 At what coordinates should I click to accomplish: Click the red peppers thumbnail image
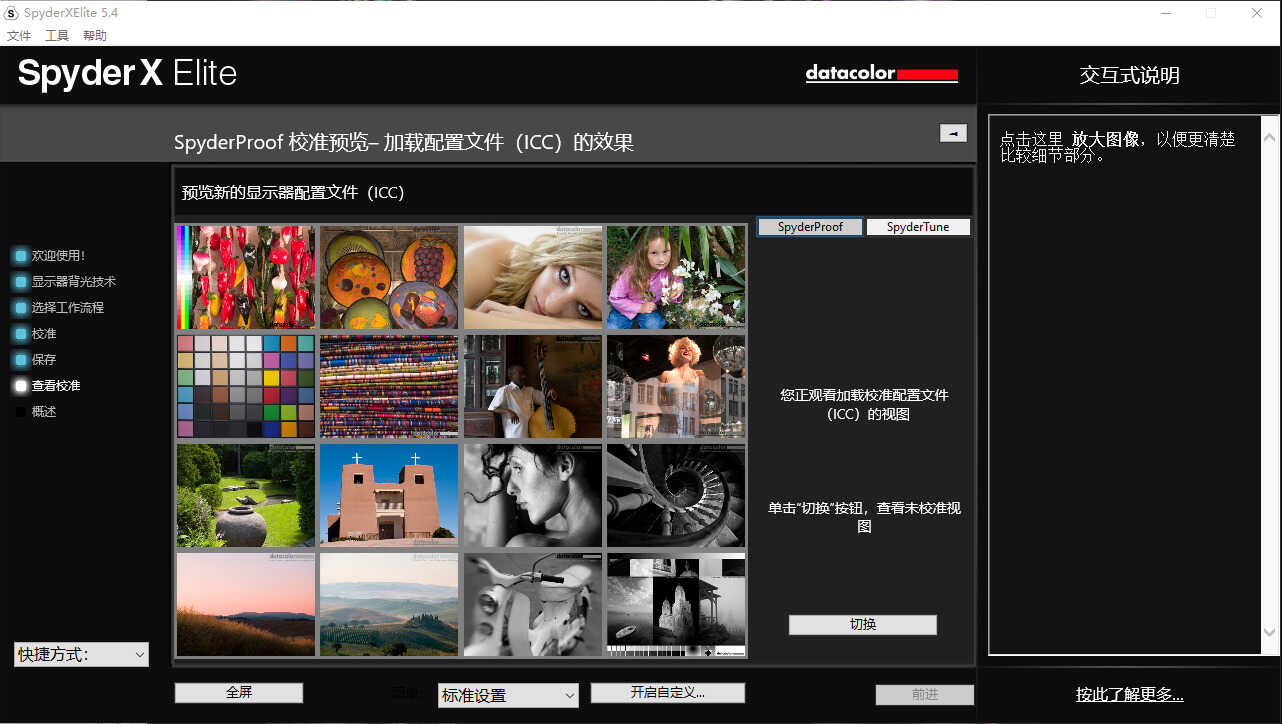246,277
